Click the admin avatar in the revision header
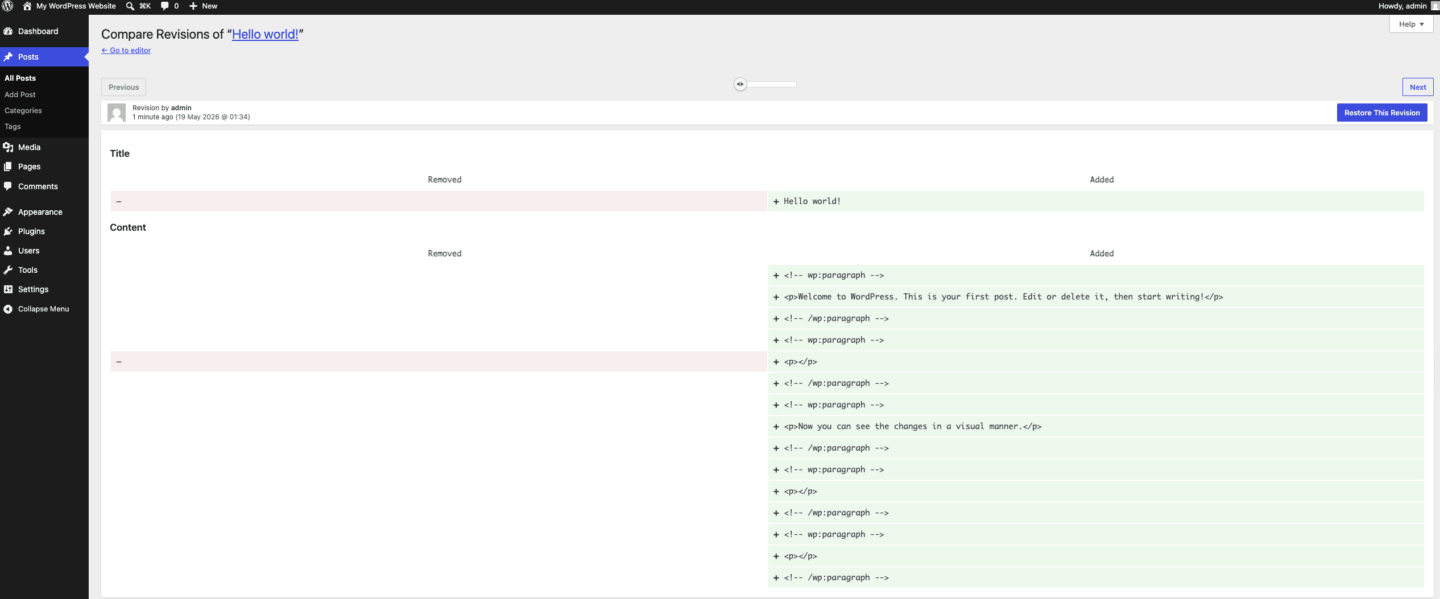 [x=117, y=113]
